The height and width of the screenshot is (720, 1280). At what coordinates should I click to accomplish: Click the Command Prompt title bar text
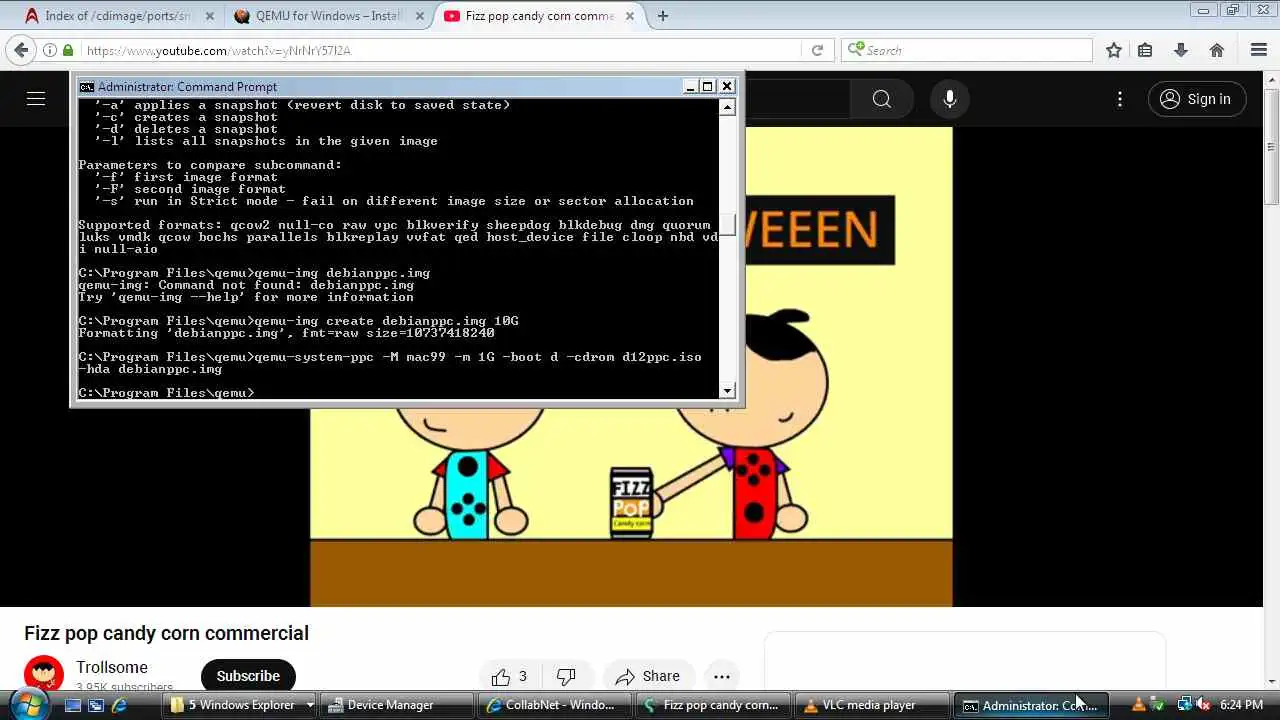(187, 87)
